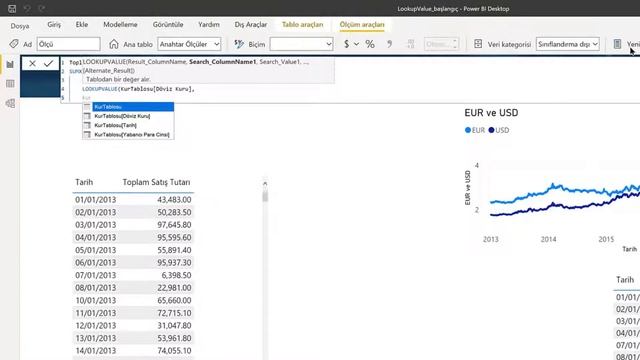Switch to Data view in sidebar
The height and width of the screenshot is (360, 640).
pyautogui.click(x=10, y=84)
